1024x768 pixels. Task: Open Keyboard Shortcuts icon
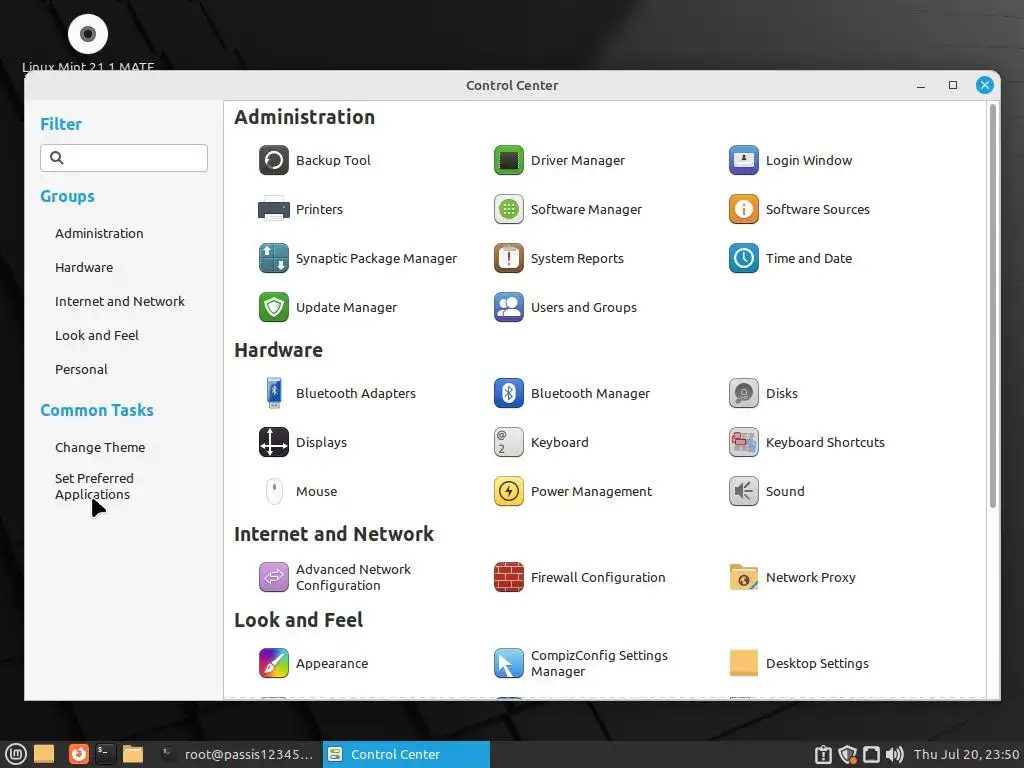[x=744, y=442]
